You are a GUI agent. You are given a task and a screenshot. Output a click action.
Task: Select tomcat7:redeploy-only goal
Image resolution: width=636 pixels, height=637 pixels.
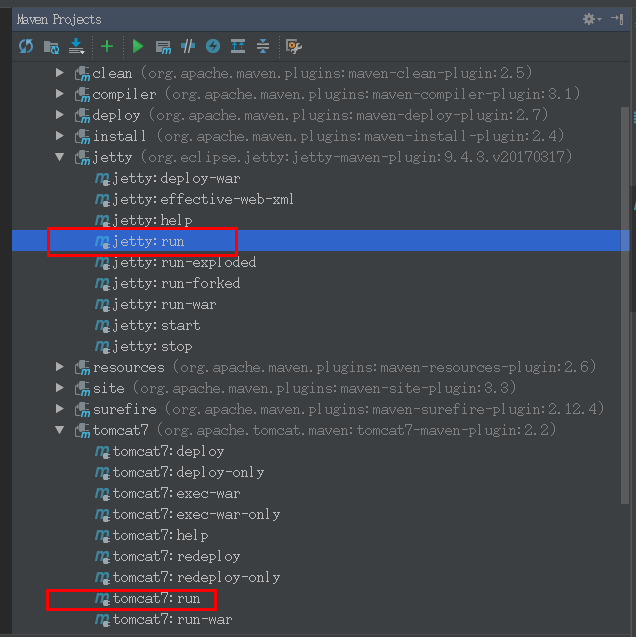click(x=188, y=577)
